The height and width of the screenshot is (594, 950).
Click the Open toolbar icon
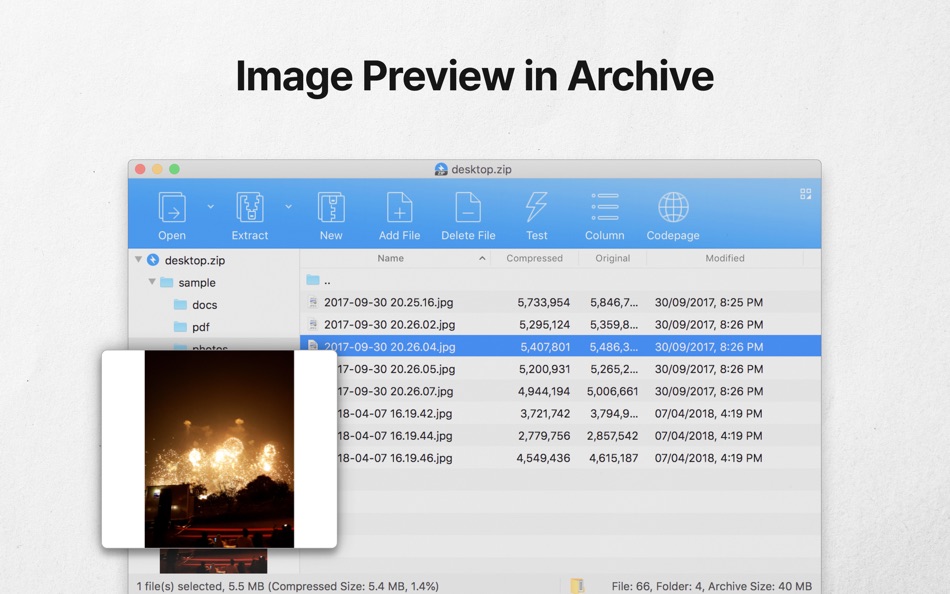(171, 207)
